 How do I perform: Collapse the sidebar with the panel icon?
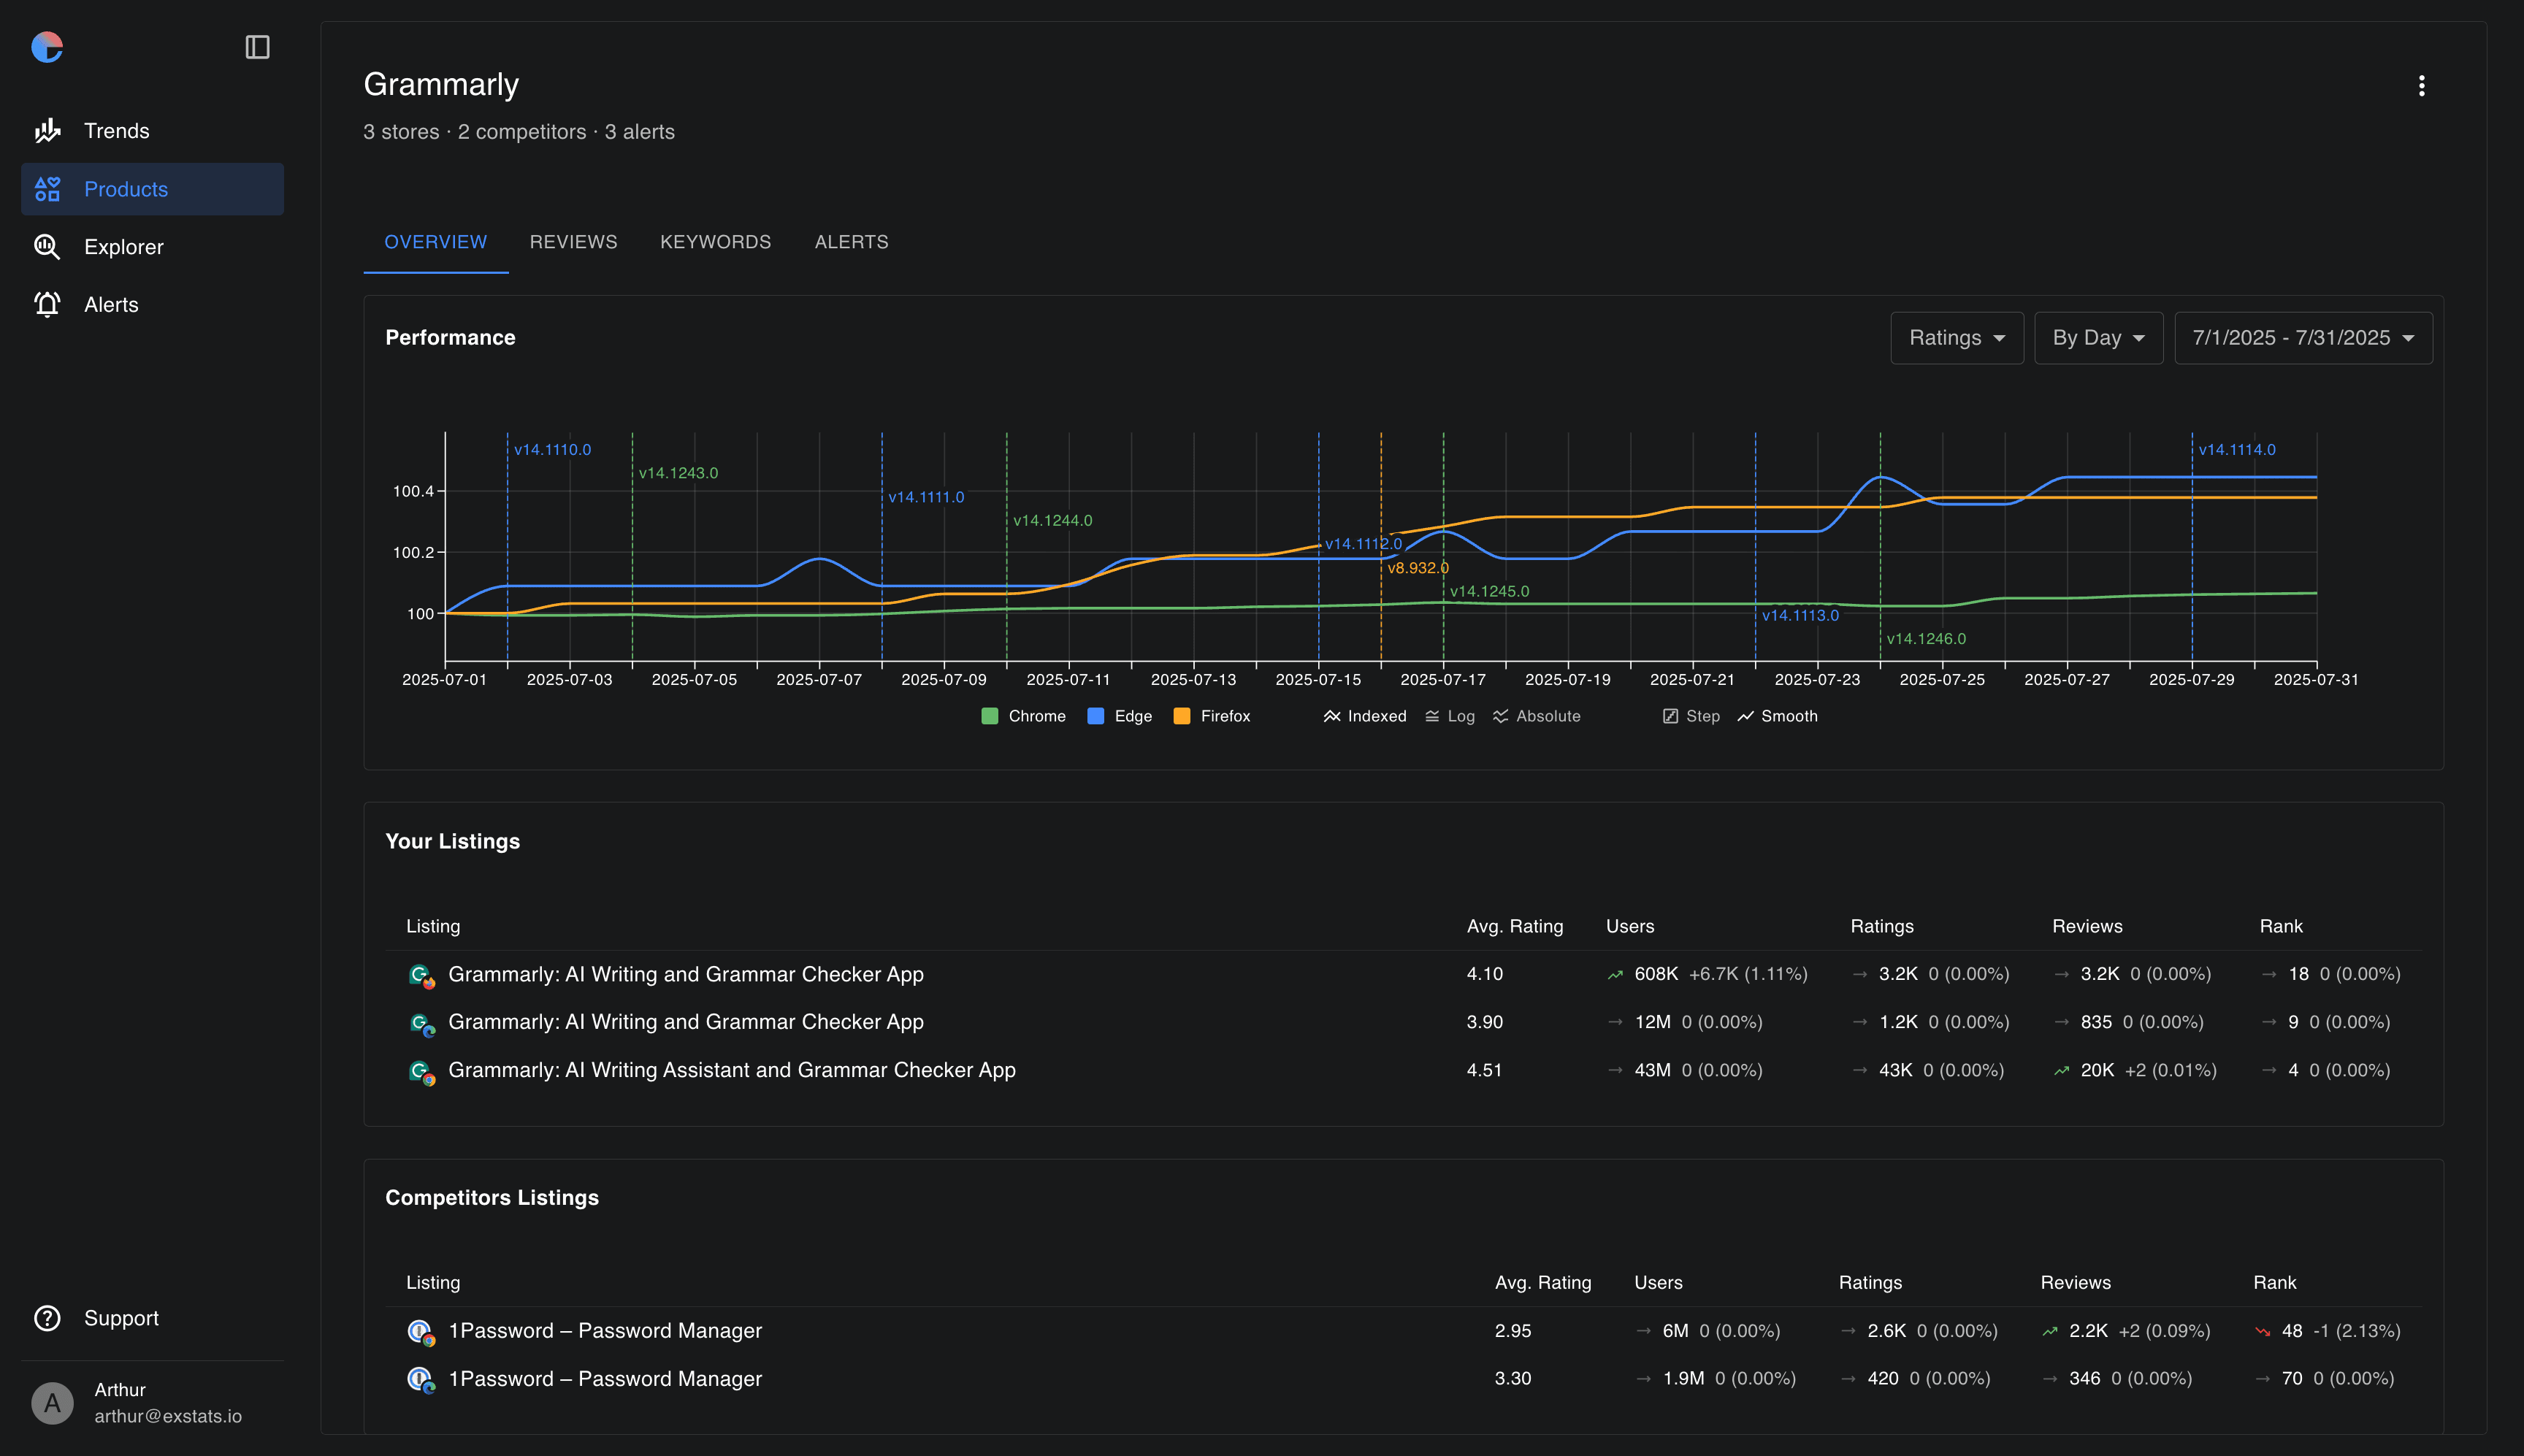tap(257, 47)
